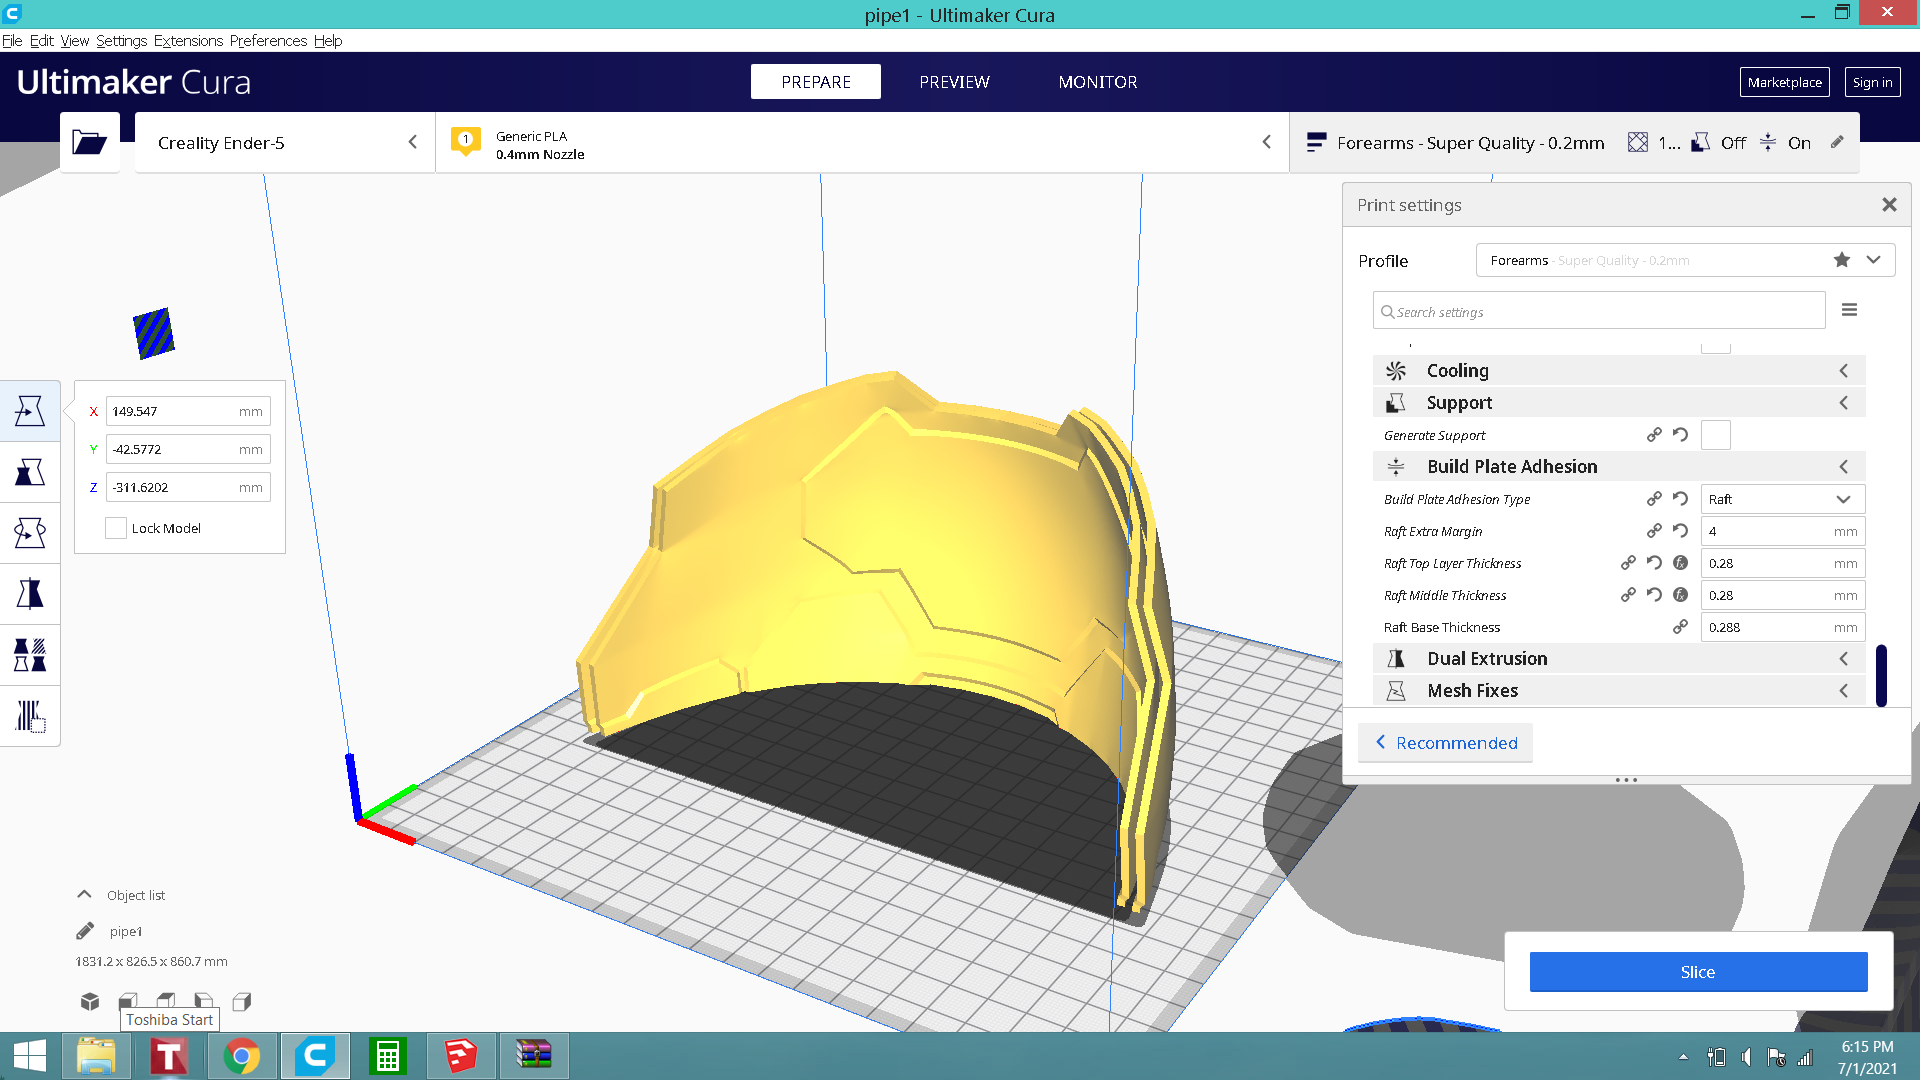Image resolution: width=1920 pixels, height=1080 pixels.
Task: Click the Slice button to slice model
Action: (x=1697, y=971)
